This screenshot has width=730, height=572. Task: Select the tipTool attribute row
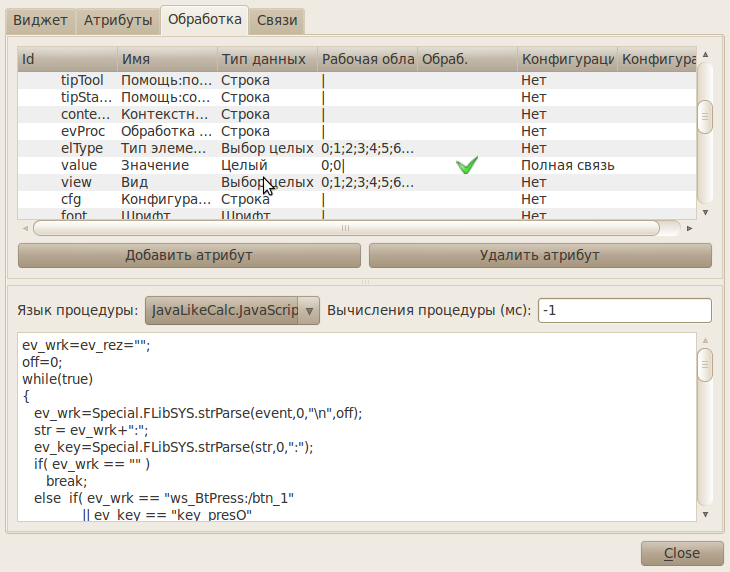point(82,80)
